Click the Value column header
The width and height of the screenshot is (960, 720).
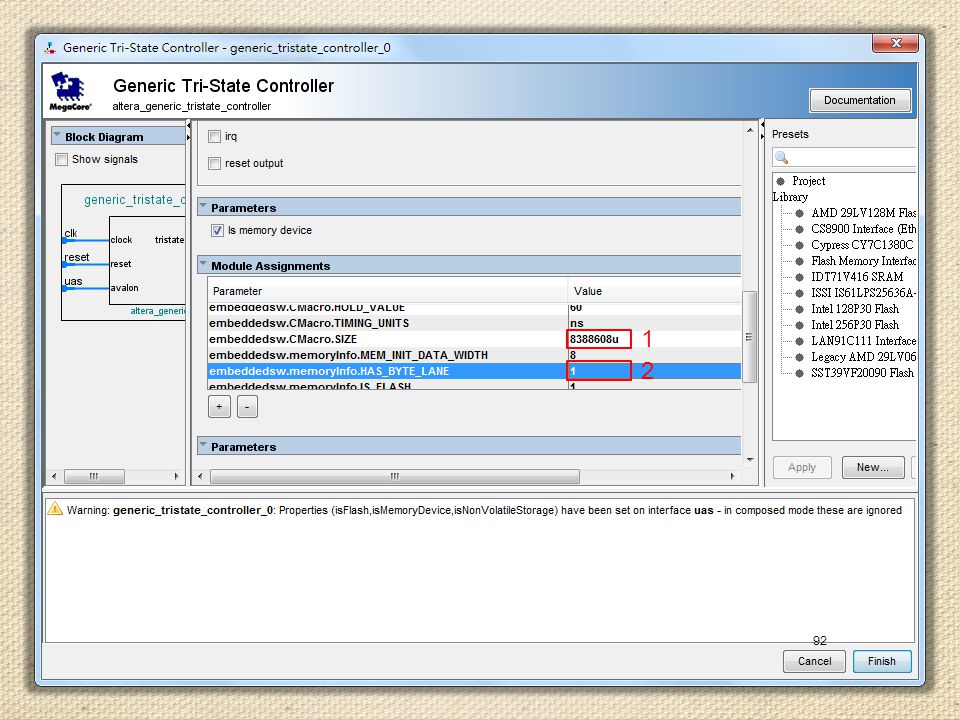click(x=654, y=291)
